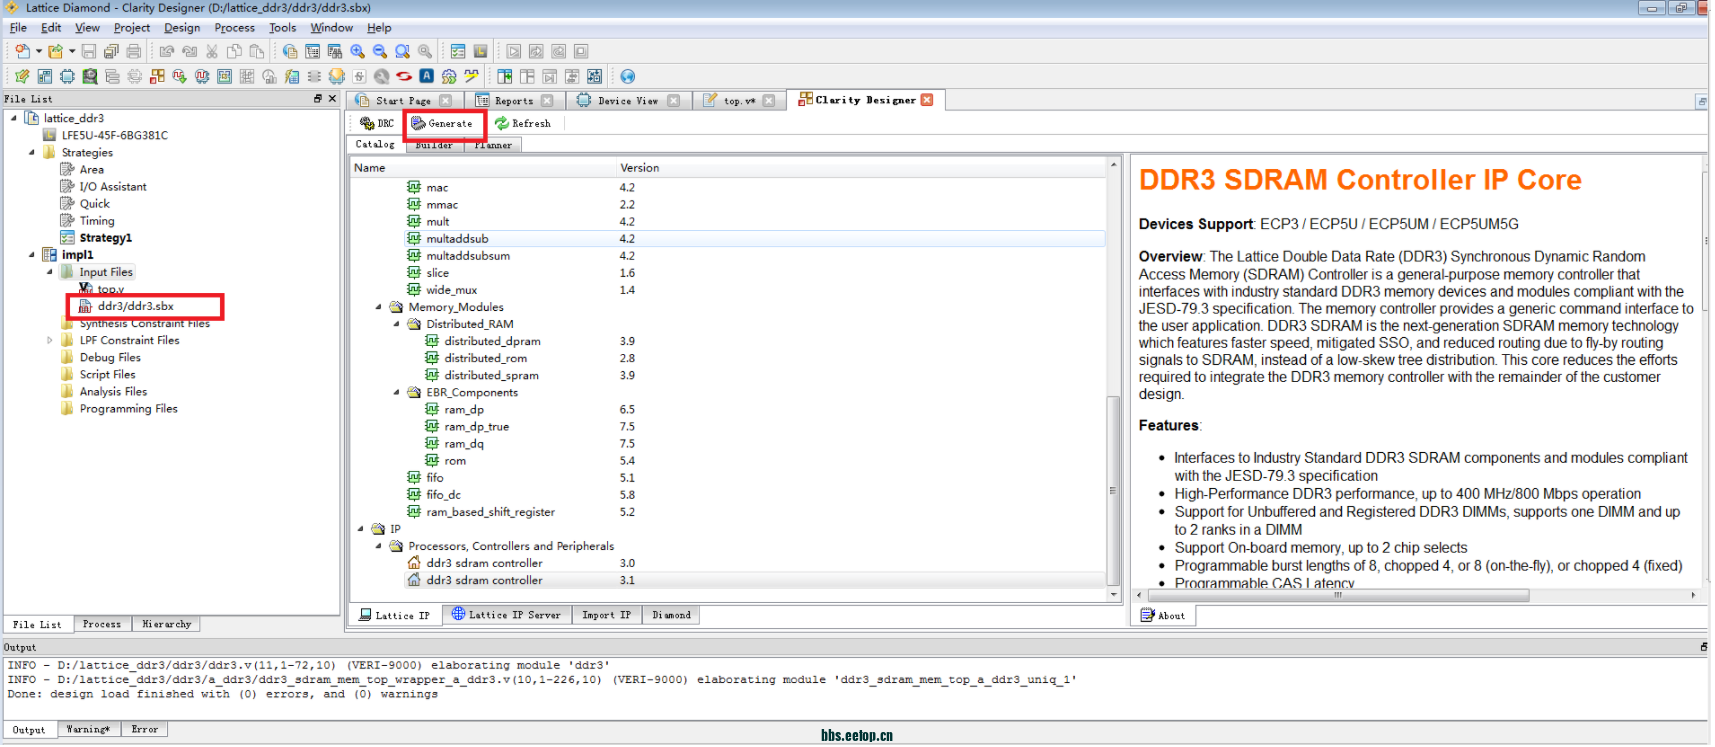Open the Process menu

(234, 28)
